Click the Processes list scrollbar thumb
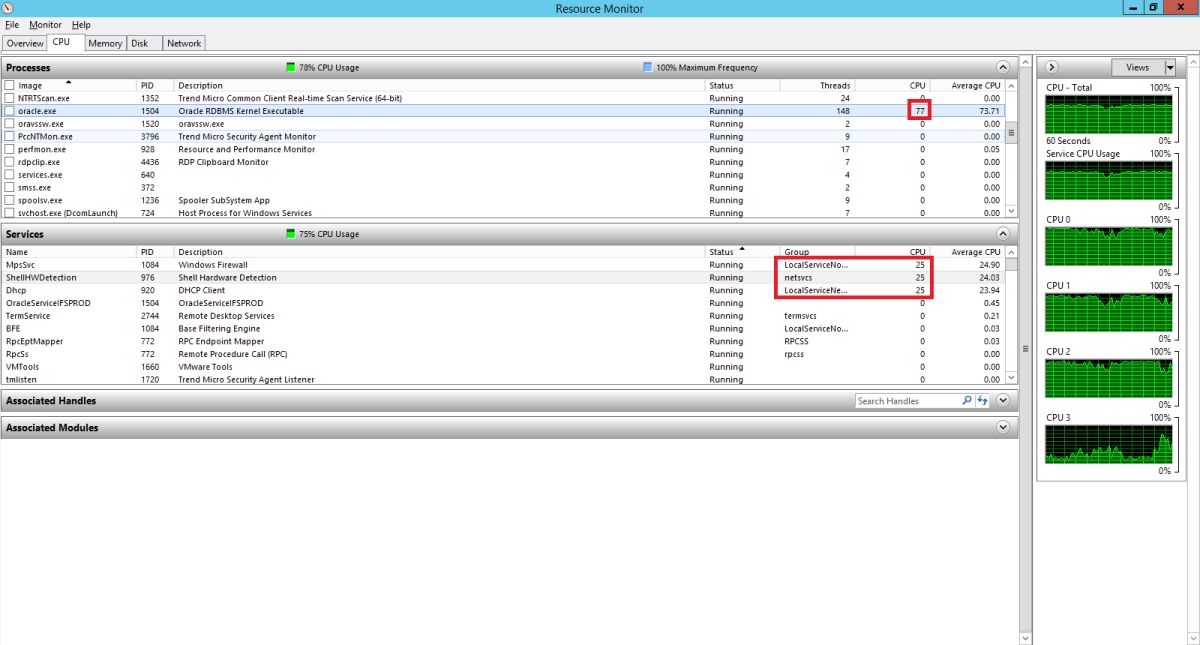This screenshot has width=1200, height=645. [x=1011, y=133]
